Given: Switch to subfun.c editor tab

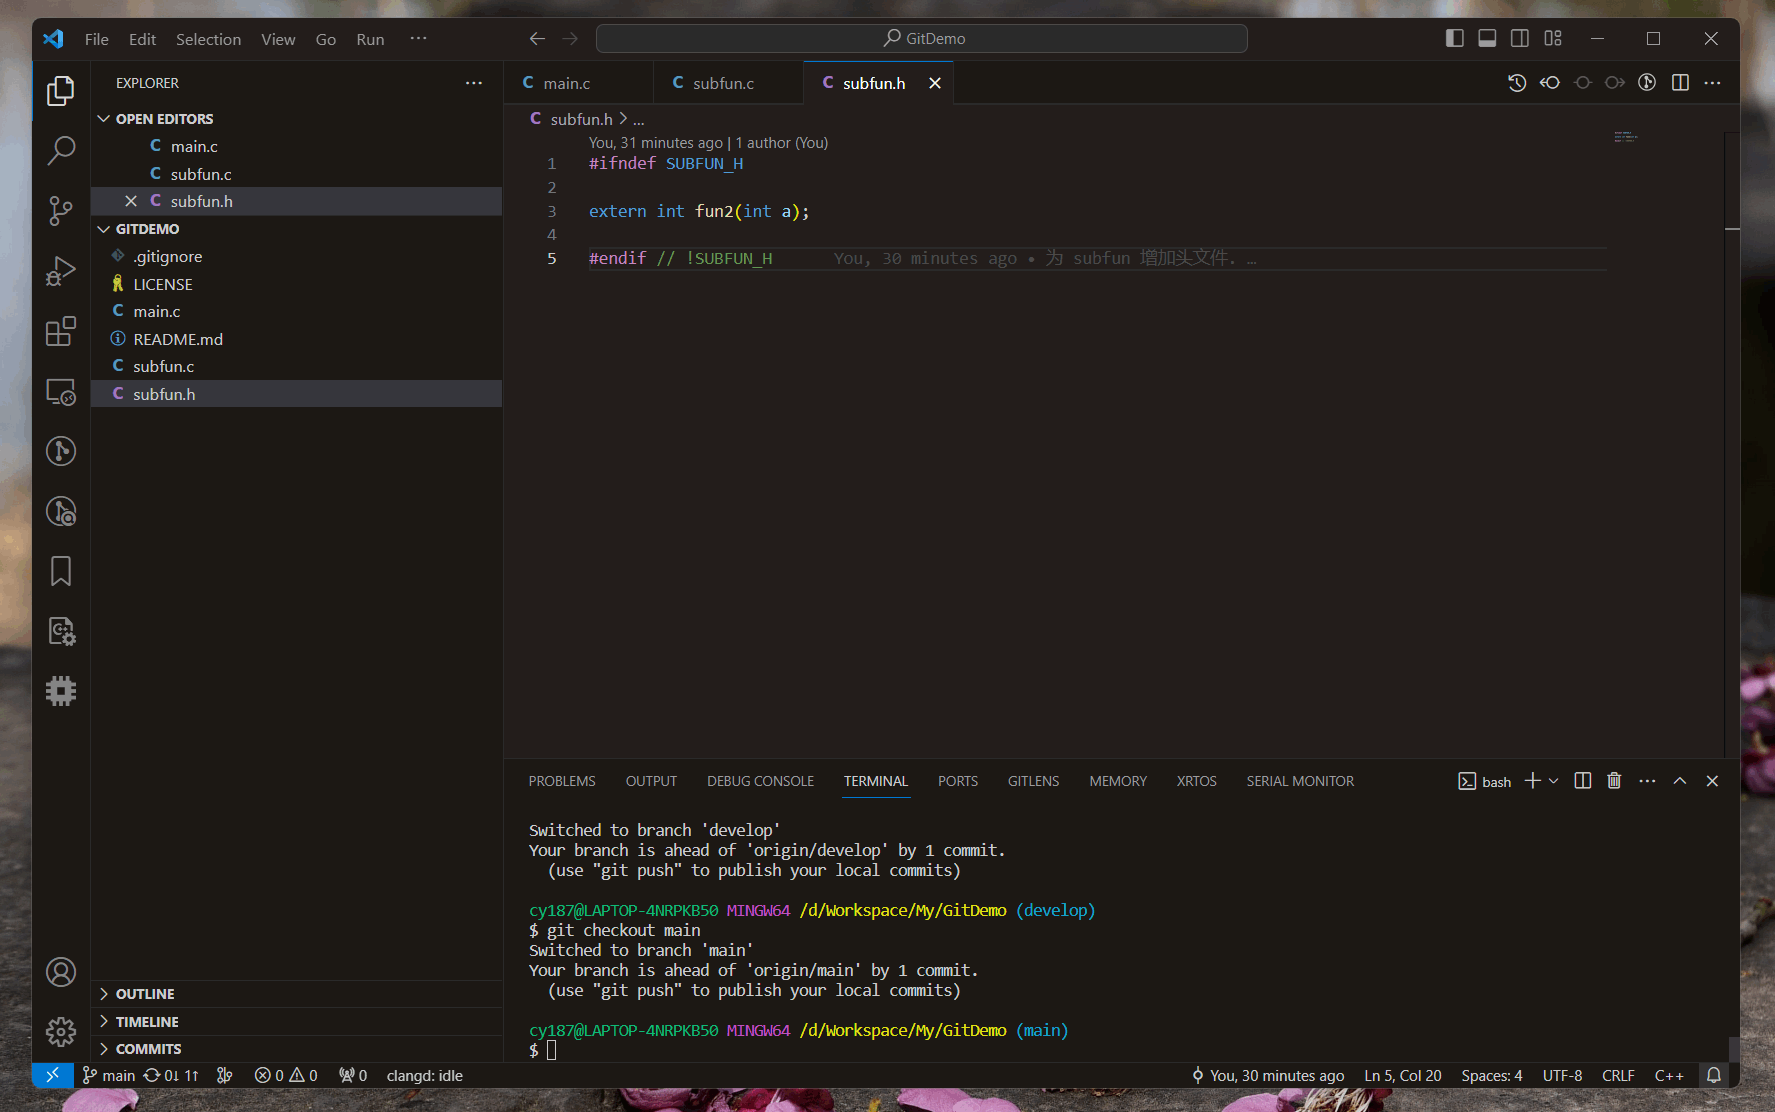Looking at the screenshot, I should click(x=728, y=83).
